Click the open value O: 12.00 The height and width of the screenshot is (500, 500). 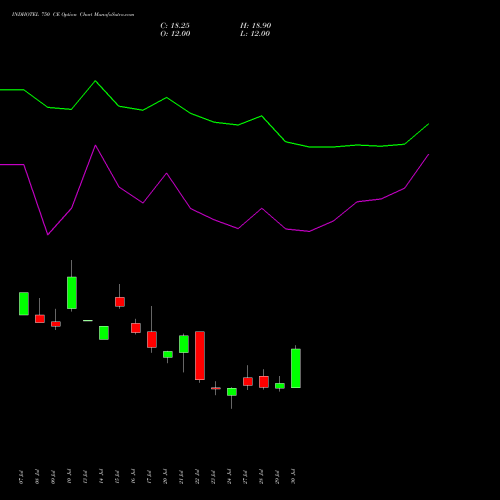[x=175, y=34]
